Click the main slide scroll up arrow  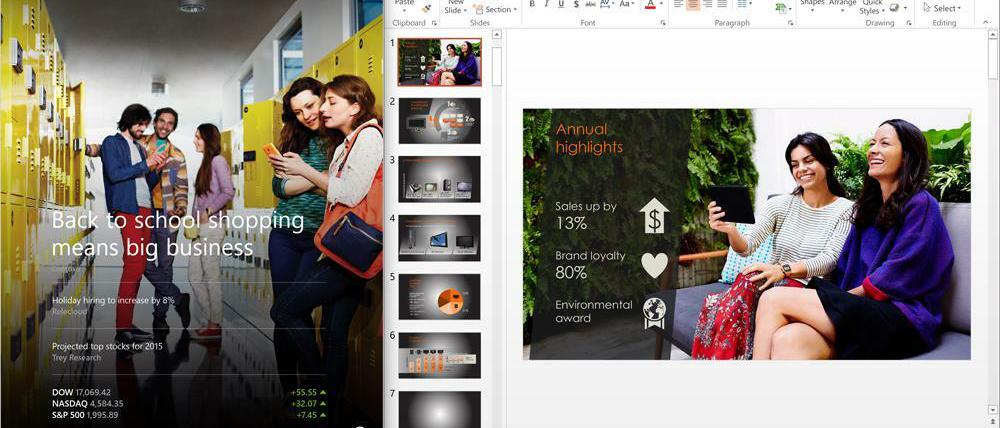(992, 36)
